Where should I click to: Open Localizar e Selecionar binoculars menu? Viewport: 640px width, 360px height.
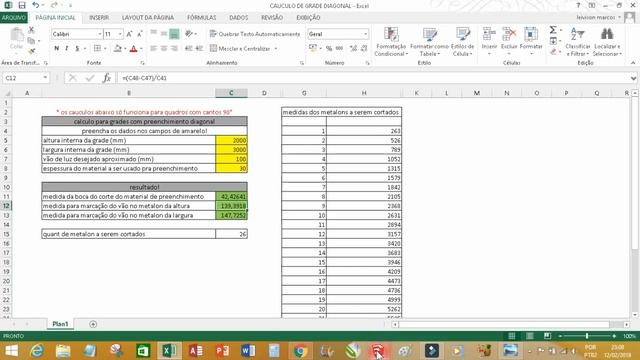607,42
